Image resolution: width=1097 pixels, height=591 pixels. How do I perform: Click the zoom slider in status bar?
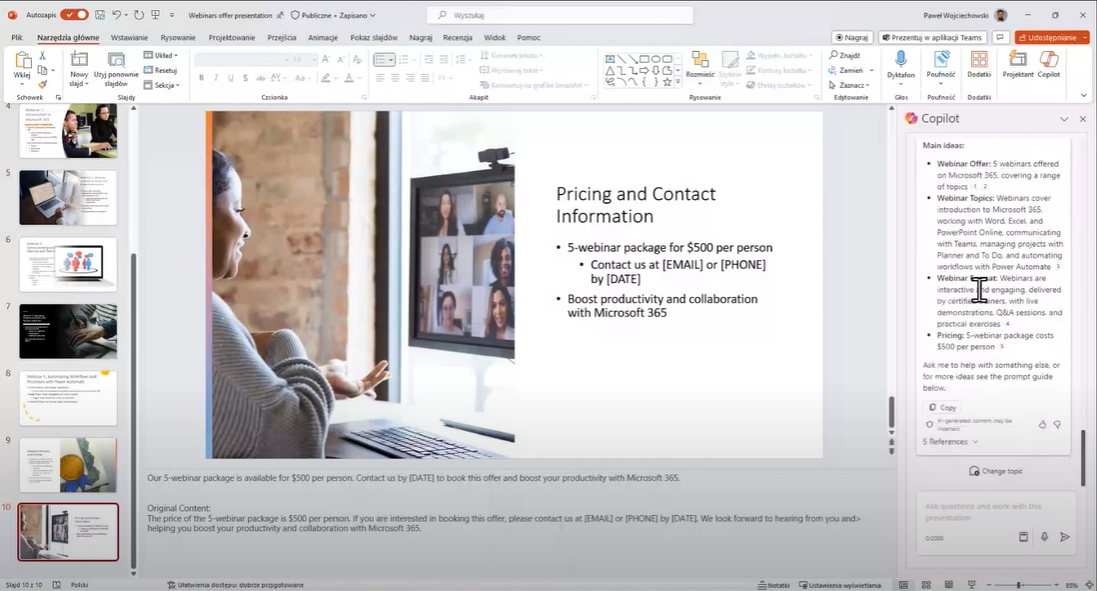[1019, 585]
